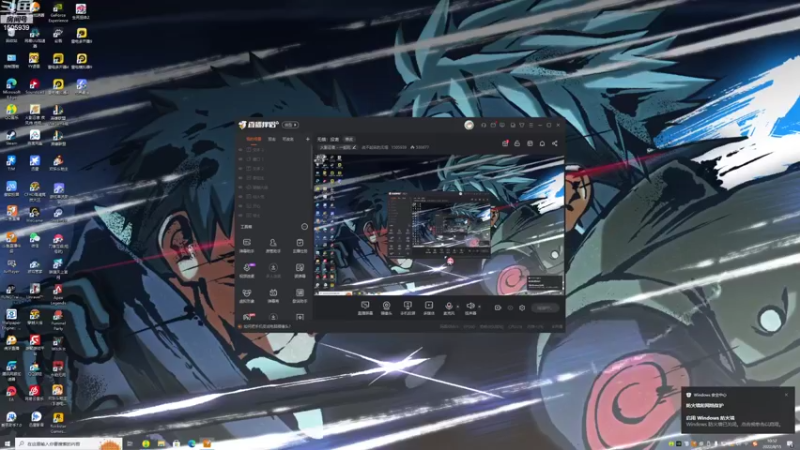
Task: Switch to the second scene tab
Action: tap(272, 139)
